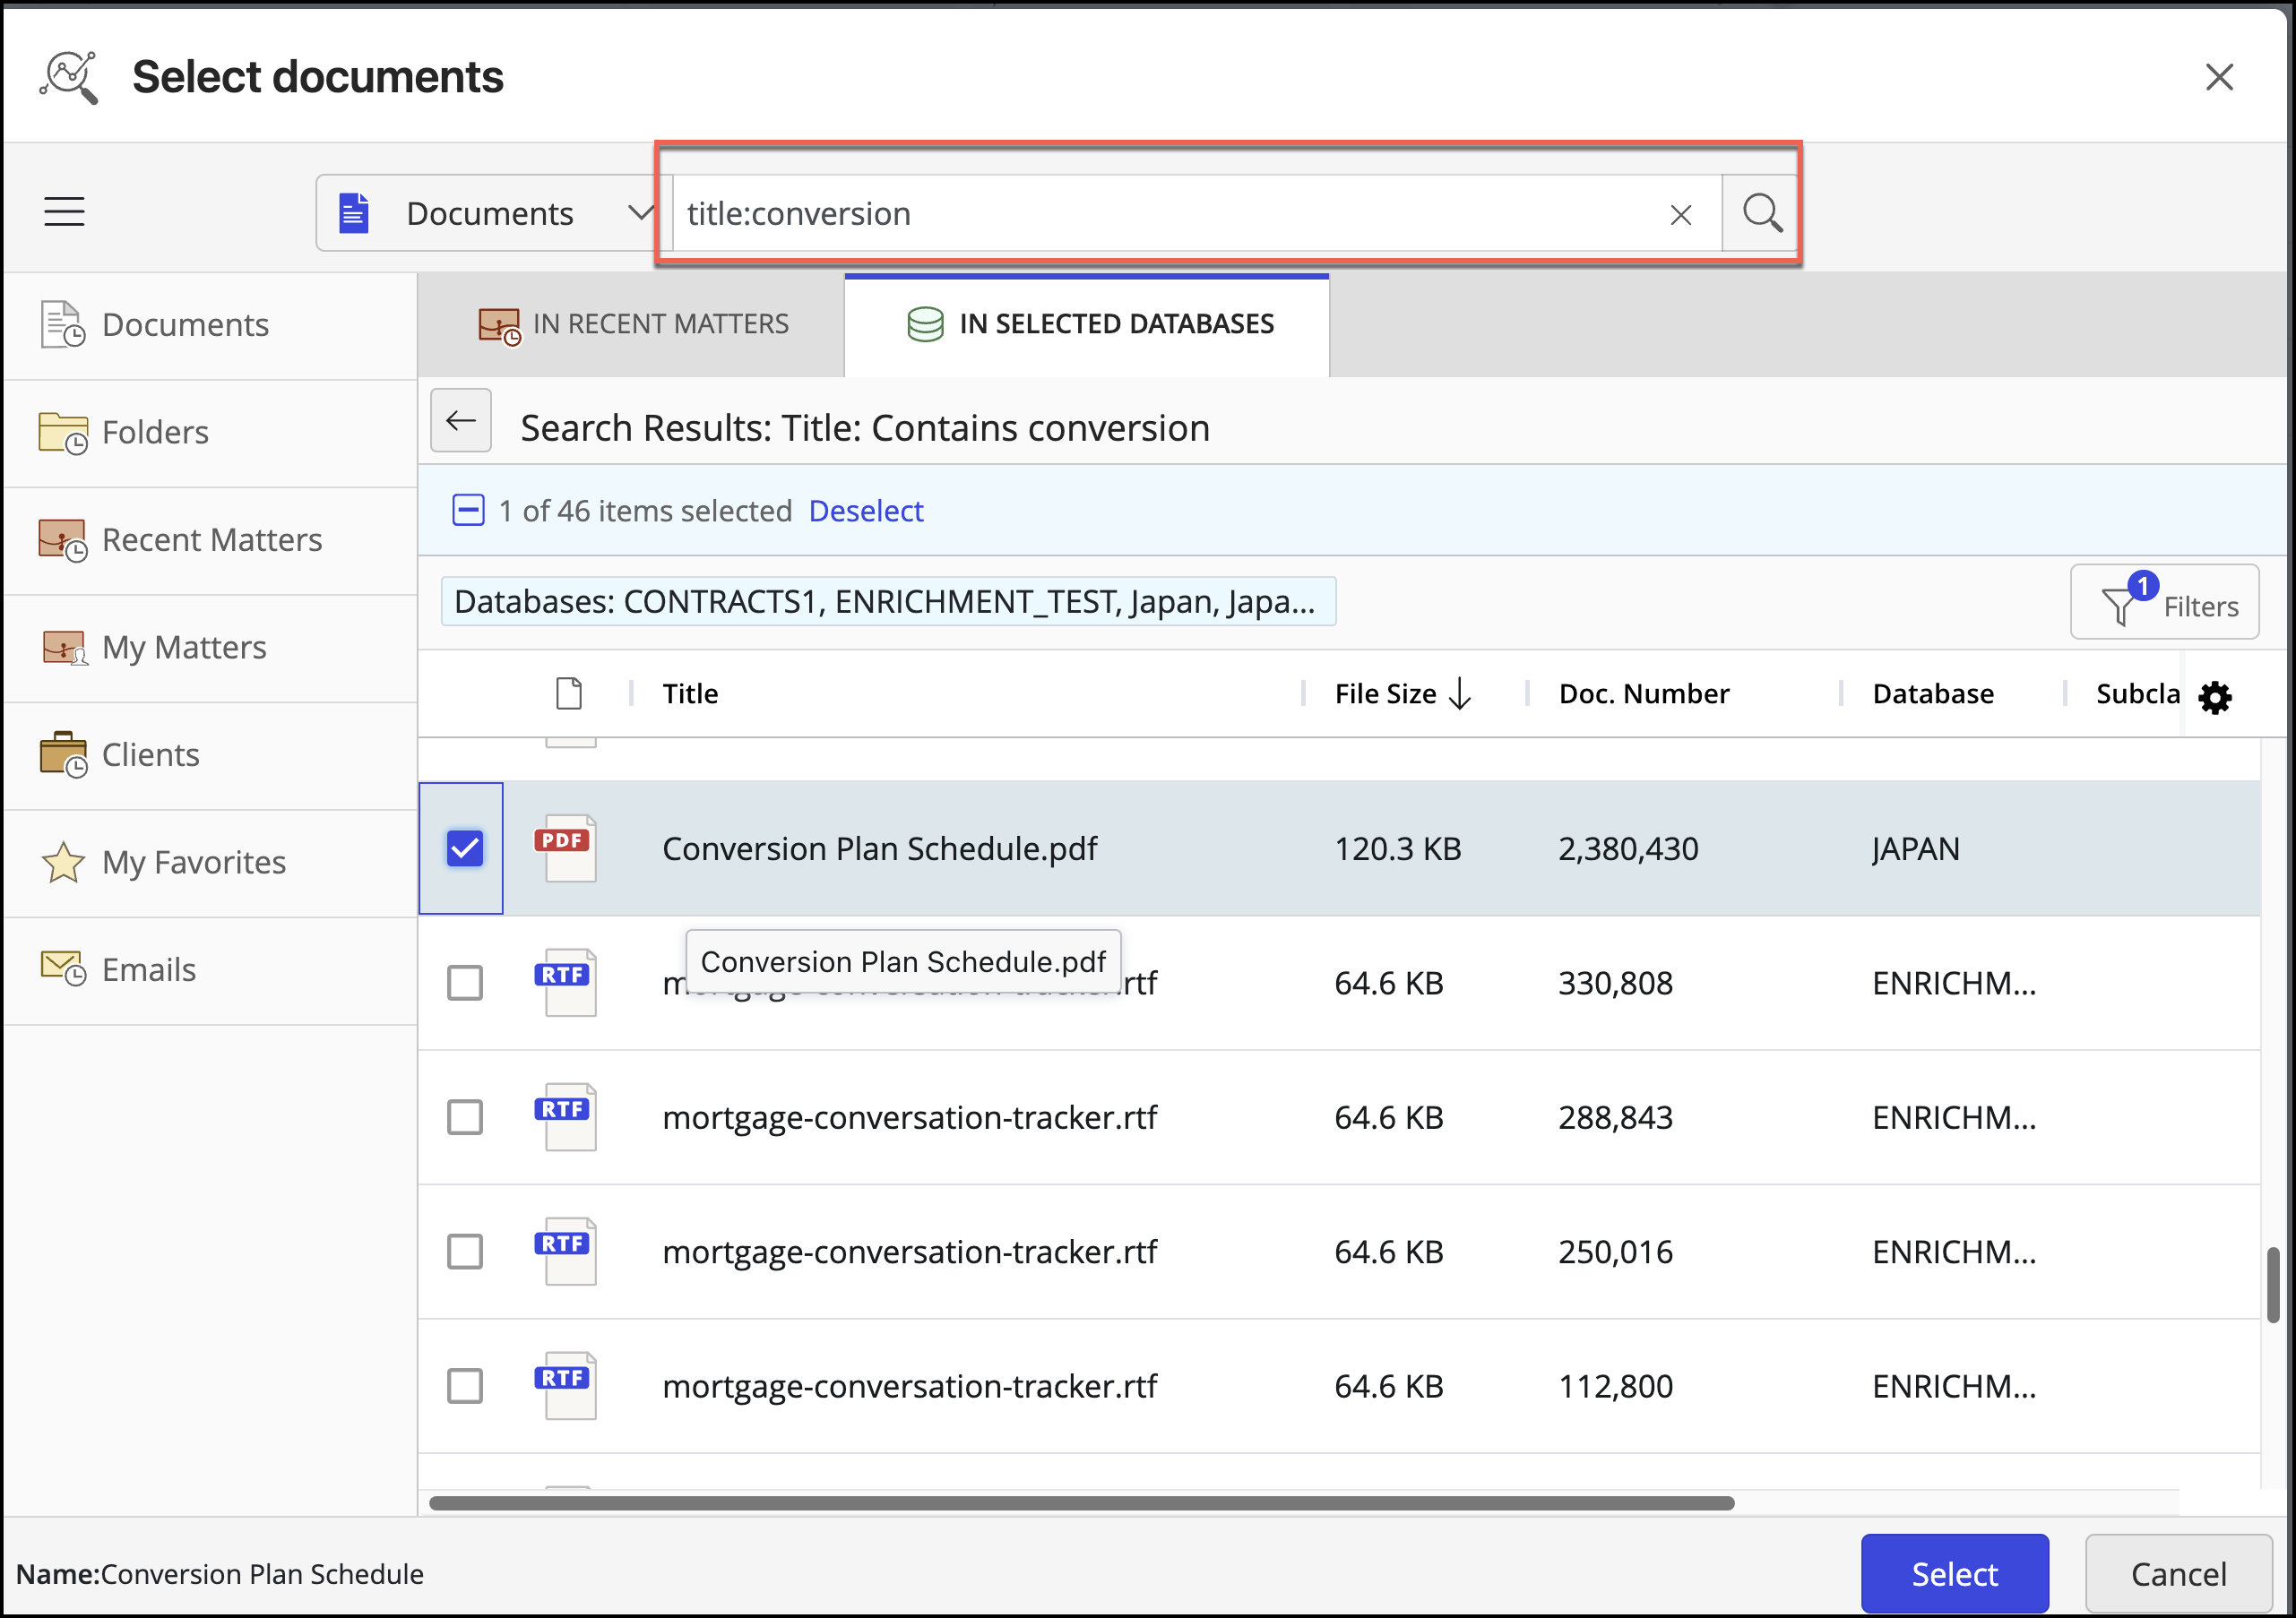Clear the title:conversion search text
The width and height of the screenshot is (2296, 1618).
coord(1680,214)
